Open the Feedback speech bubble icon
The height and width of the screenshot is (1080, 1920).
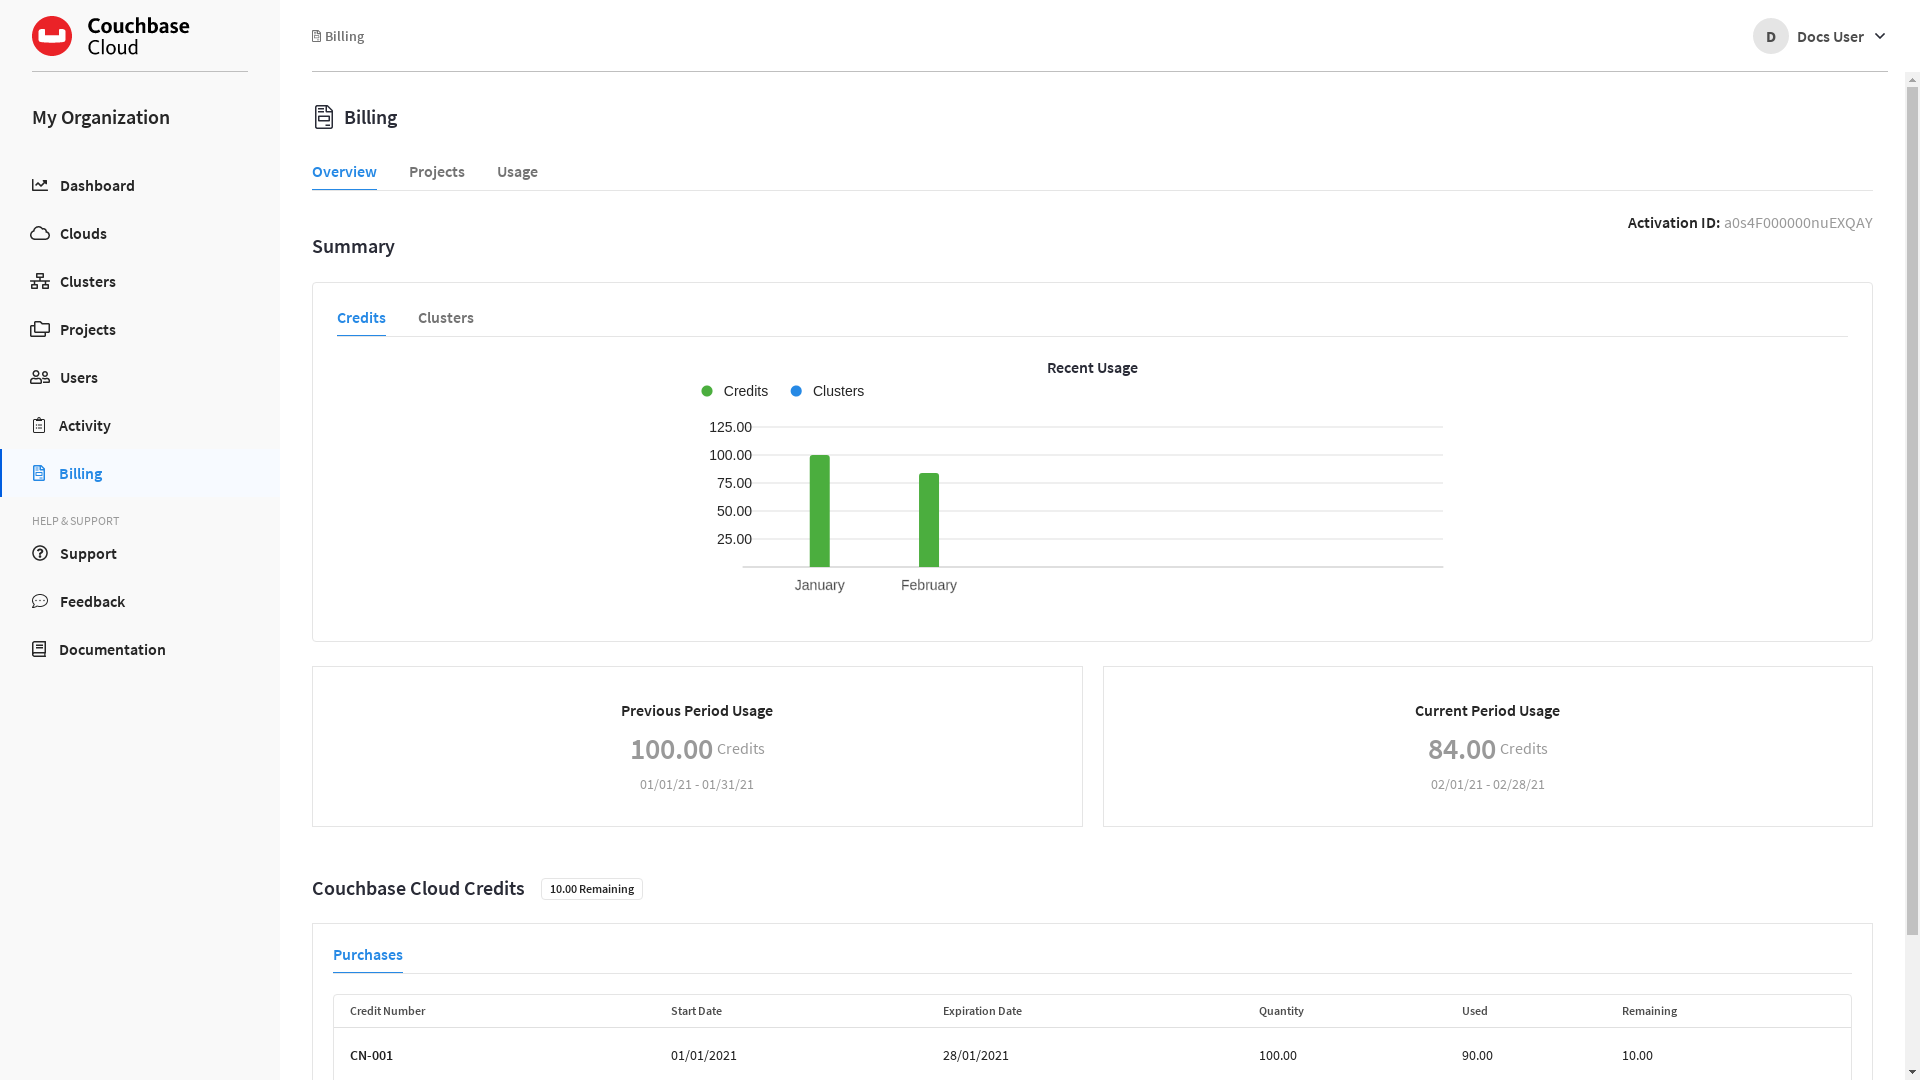click(x=40, y=601)
